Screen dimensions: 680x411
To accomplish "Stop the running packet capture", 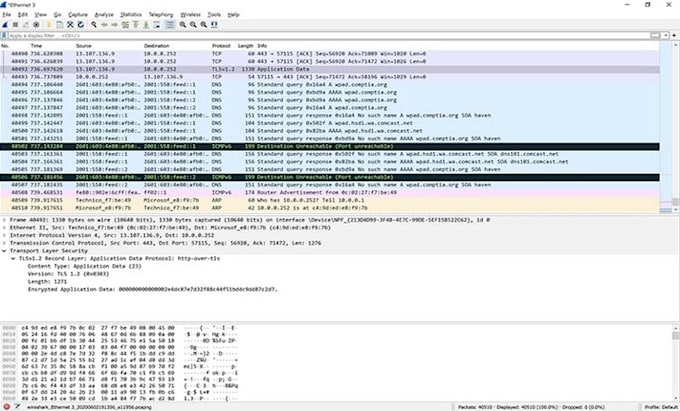I will (16, 25).
